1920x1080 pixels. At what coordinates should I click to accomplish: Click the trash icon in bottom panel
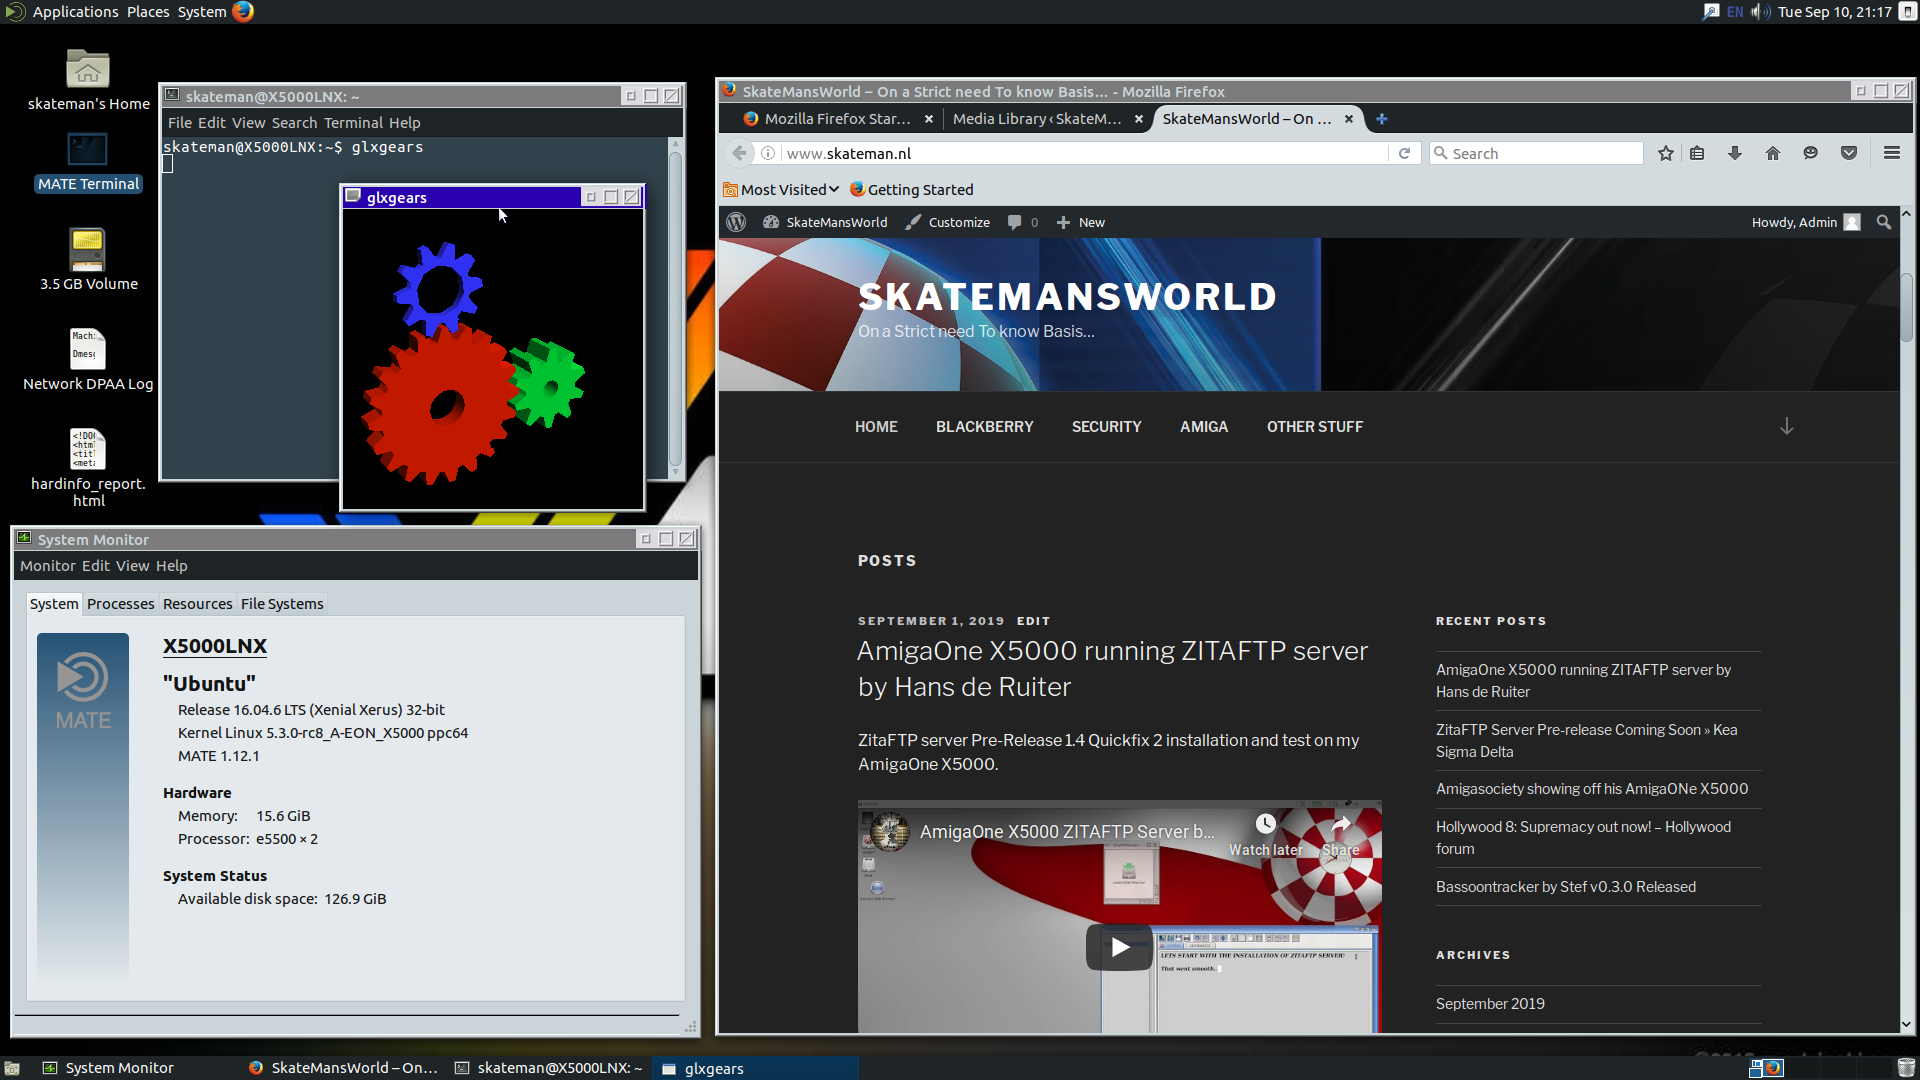pos(1906,1068)
